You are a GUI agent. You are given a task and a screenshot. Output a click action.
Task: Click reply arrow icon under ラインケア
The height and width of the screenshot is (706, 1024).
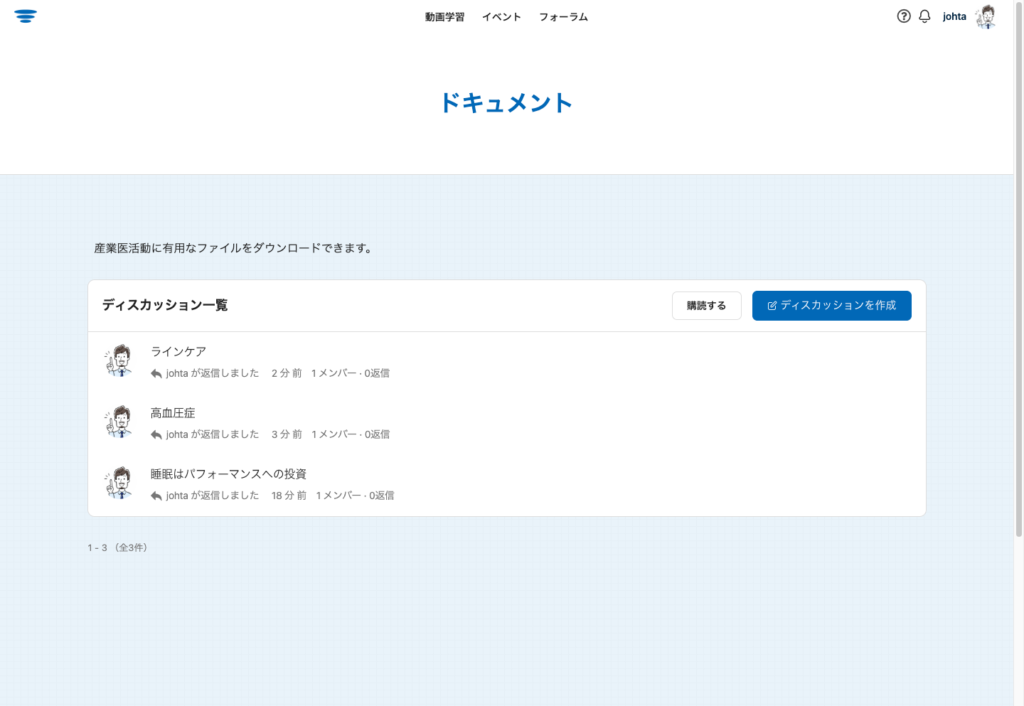(x=156, y=373)
